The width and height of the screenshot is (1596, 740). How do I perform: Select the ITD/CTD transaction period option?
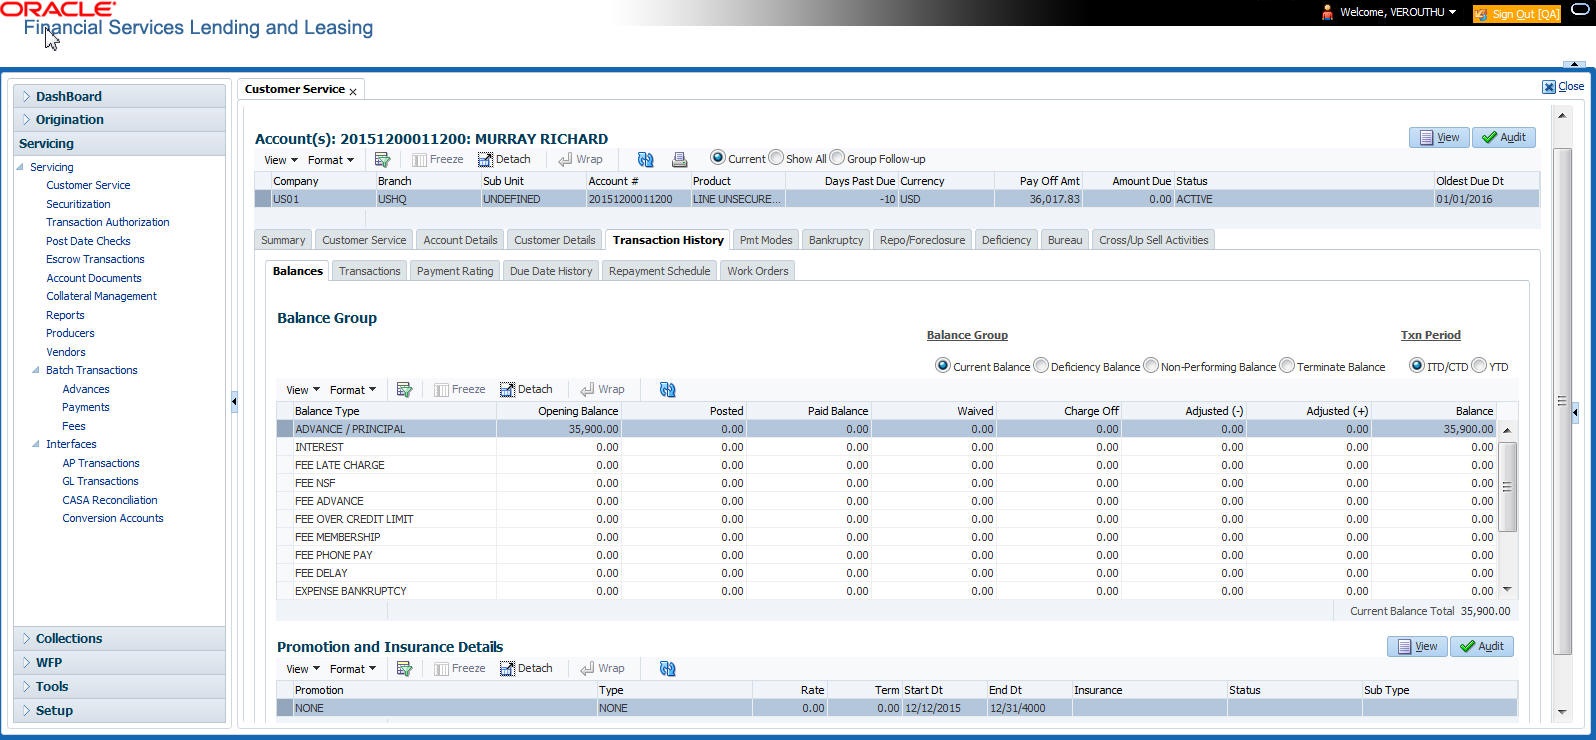point(1416,366)
